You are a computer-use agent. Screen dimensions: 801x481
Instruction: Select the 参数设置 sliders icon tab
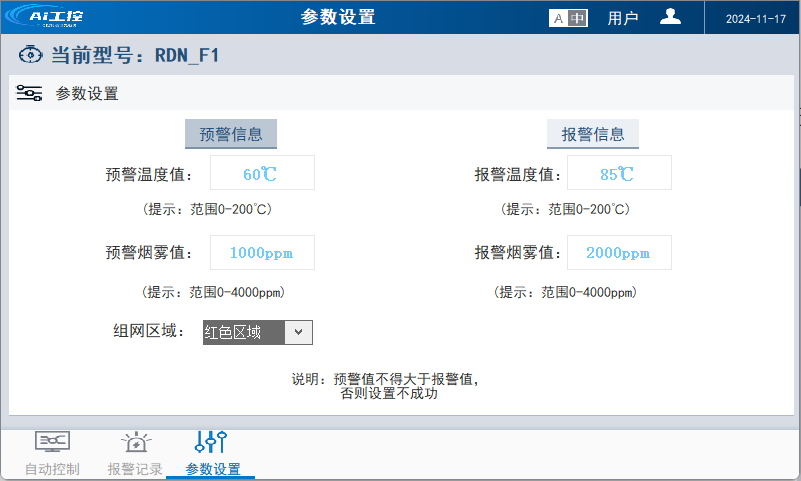(210, 442)
